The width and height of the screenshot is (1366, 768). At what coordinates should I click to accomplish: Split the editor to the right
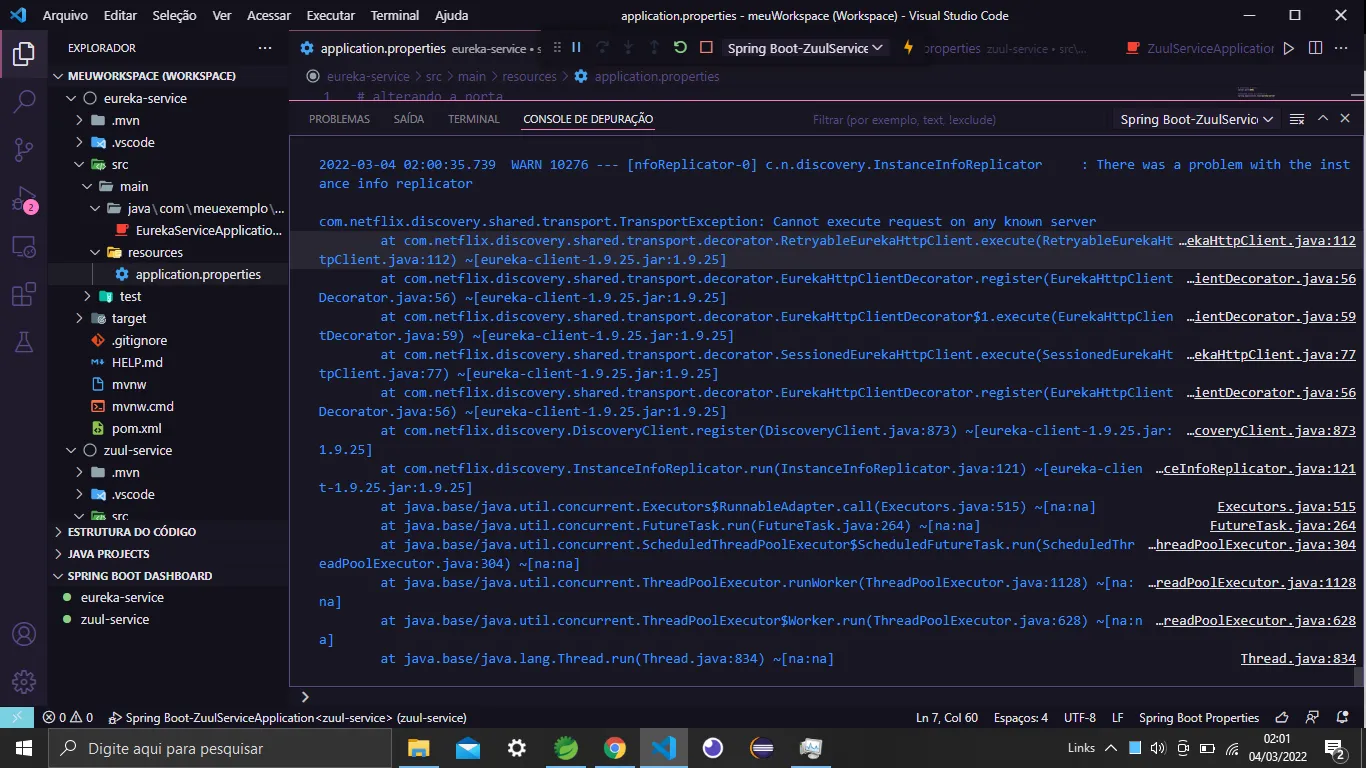coord(1315,48)
